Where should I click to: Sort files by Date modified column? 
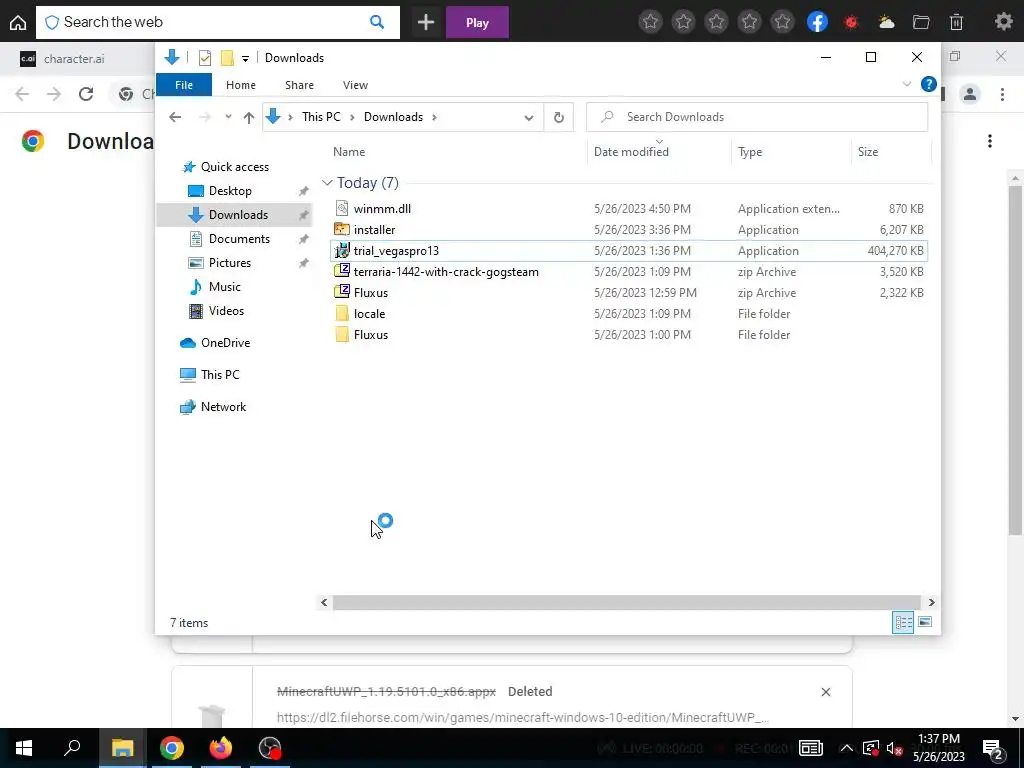(x=631, y=152)
